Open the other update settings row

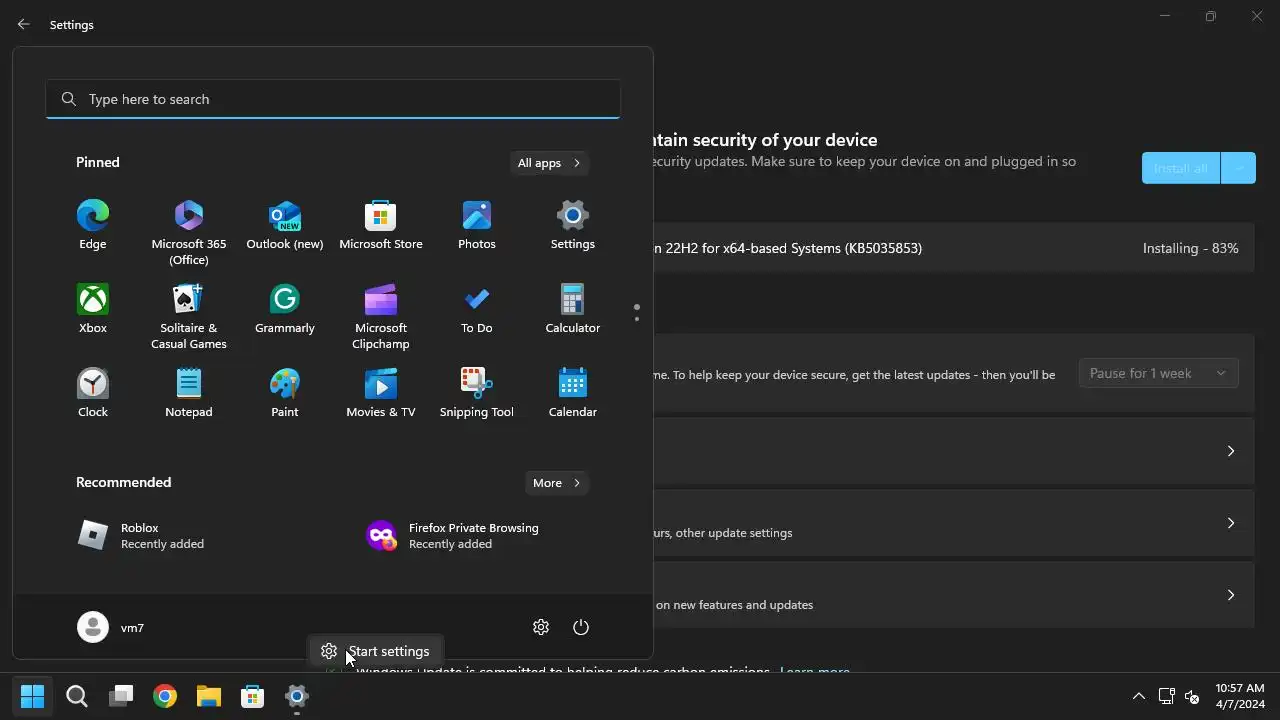click(x=954, y=523)
